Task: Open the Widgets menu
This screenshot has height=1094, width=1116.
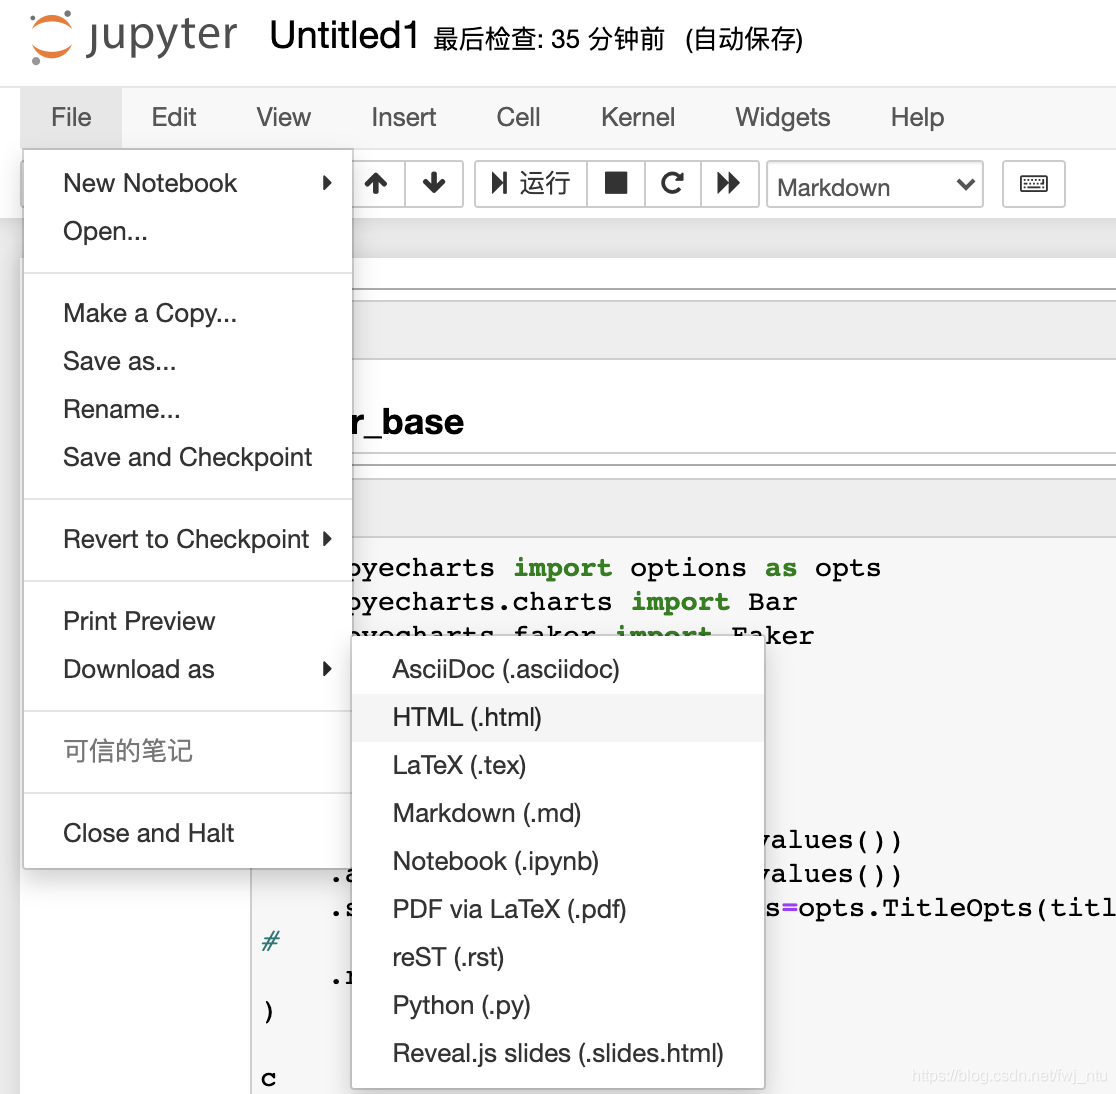Action: pos(782,117)
